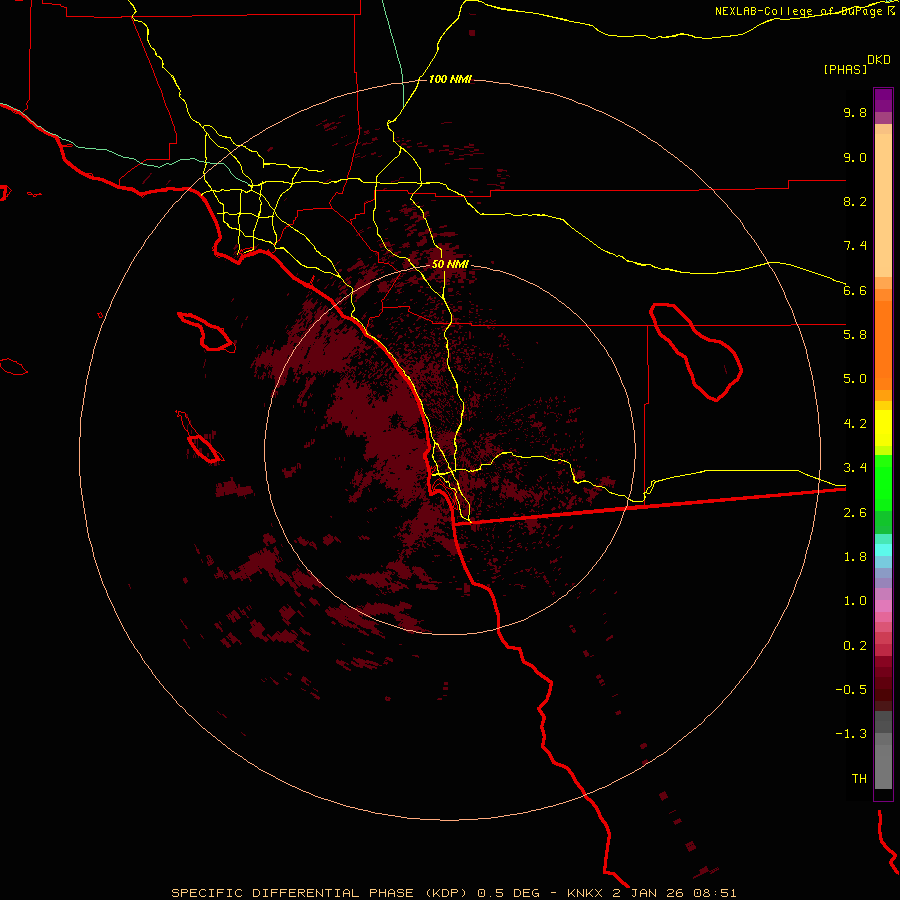Click the 50 NMI range ring label

[x=450, y=264]
